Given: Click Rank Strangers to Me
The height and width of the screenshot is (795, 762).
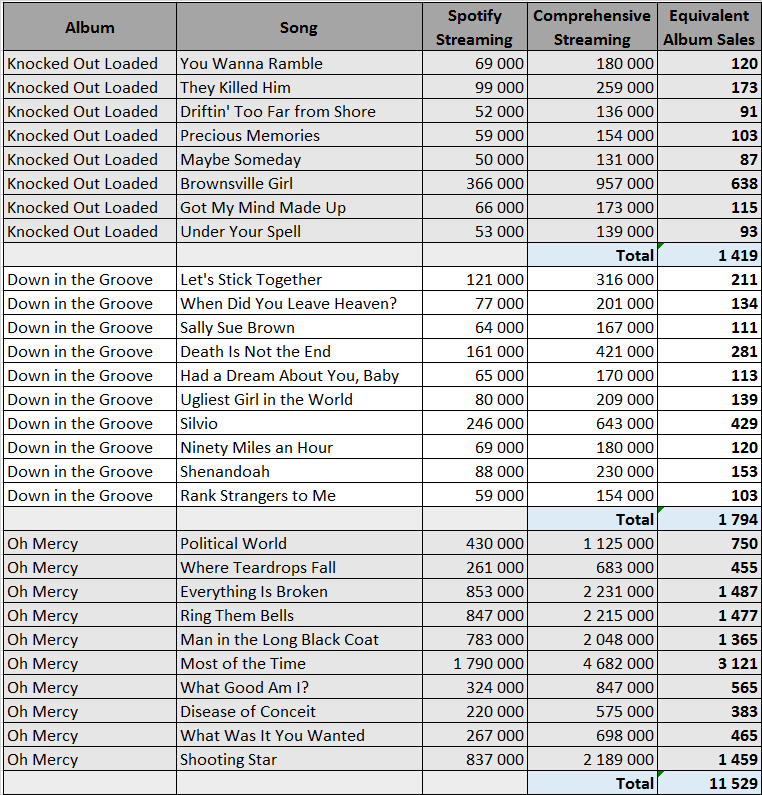Looking at the screenshot, I should (299, 495).
